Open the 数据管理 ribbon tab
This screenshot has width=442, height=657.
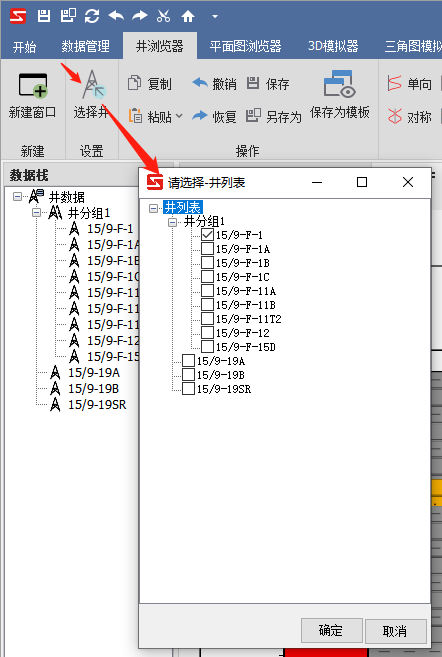(85, 46)
